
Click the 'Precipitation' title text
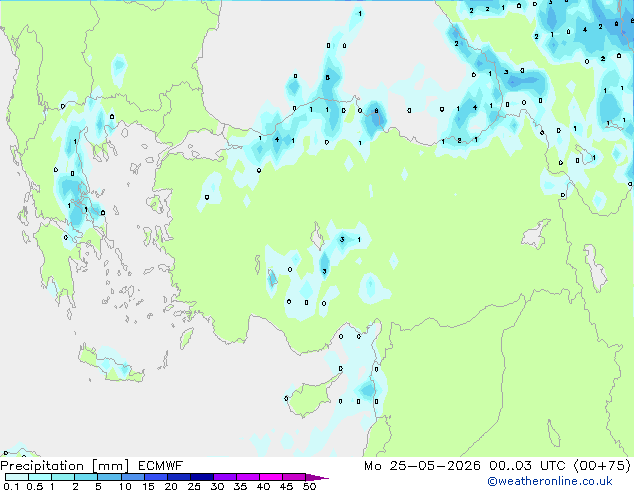click(x=42, y=466)
